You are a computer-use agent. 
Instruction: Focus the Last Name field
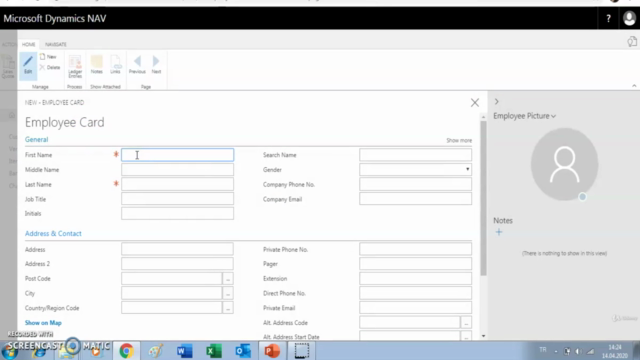(178, 184)
